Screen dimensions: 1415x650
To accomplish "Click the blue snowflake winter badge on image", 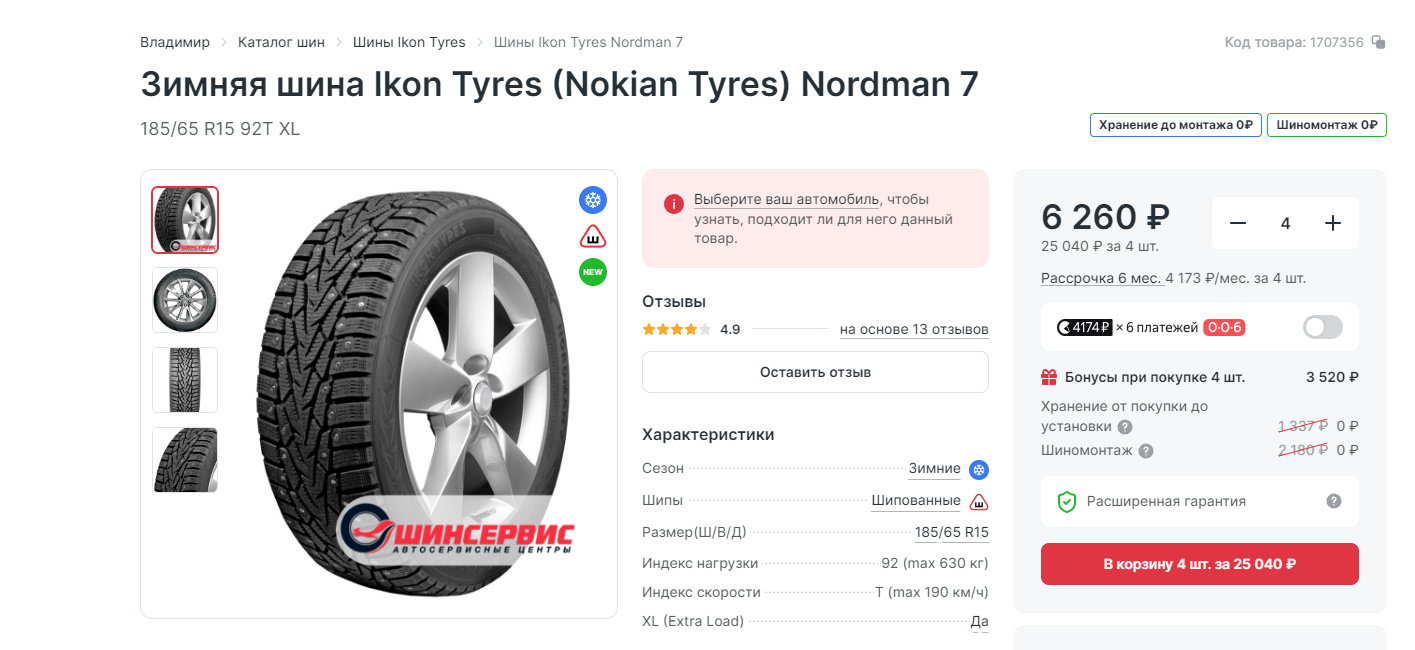I will pyautogui.click(x=593, y=200).
